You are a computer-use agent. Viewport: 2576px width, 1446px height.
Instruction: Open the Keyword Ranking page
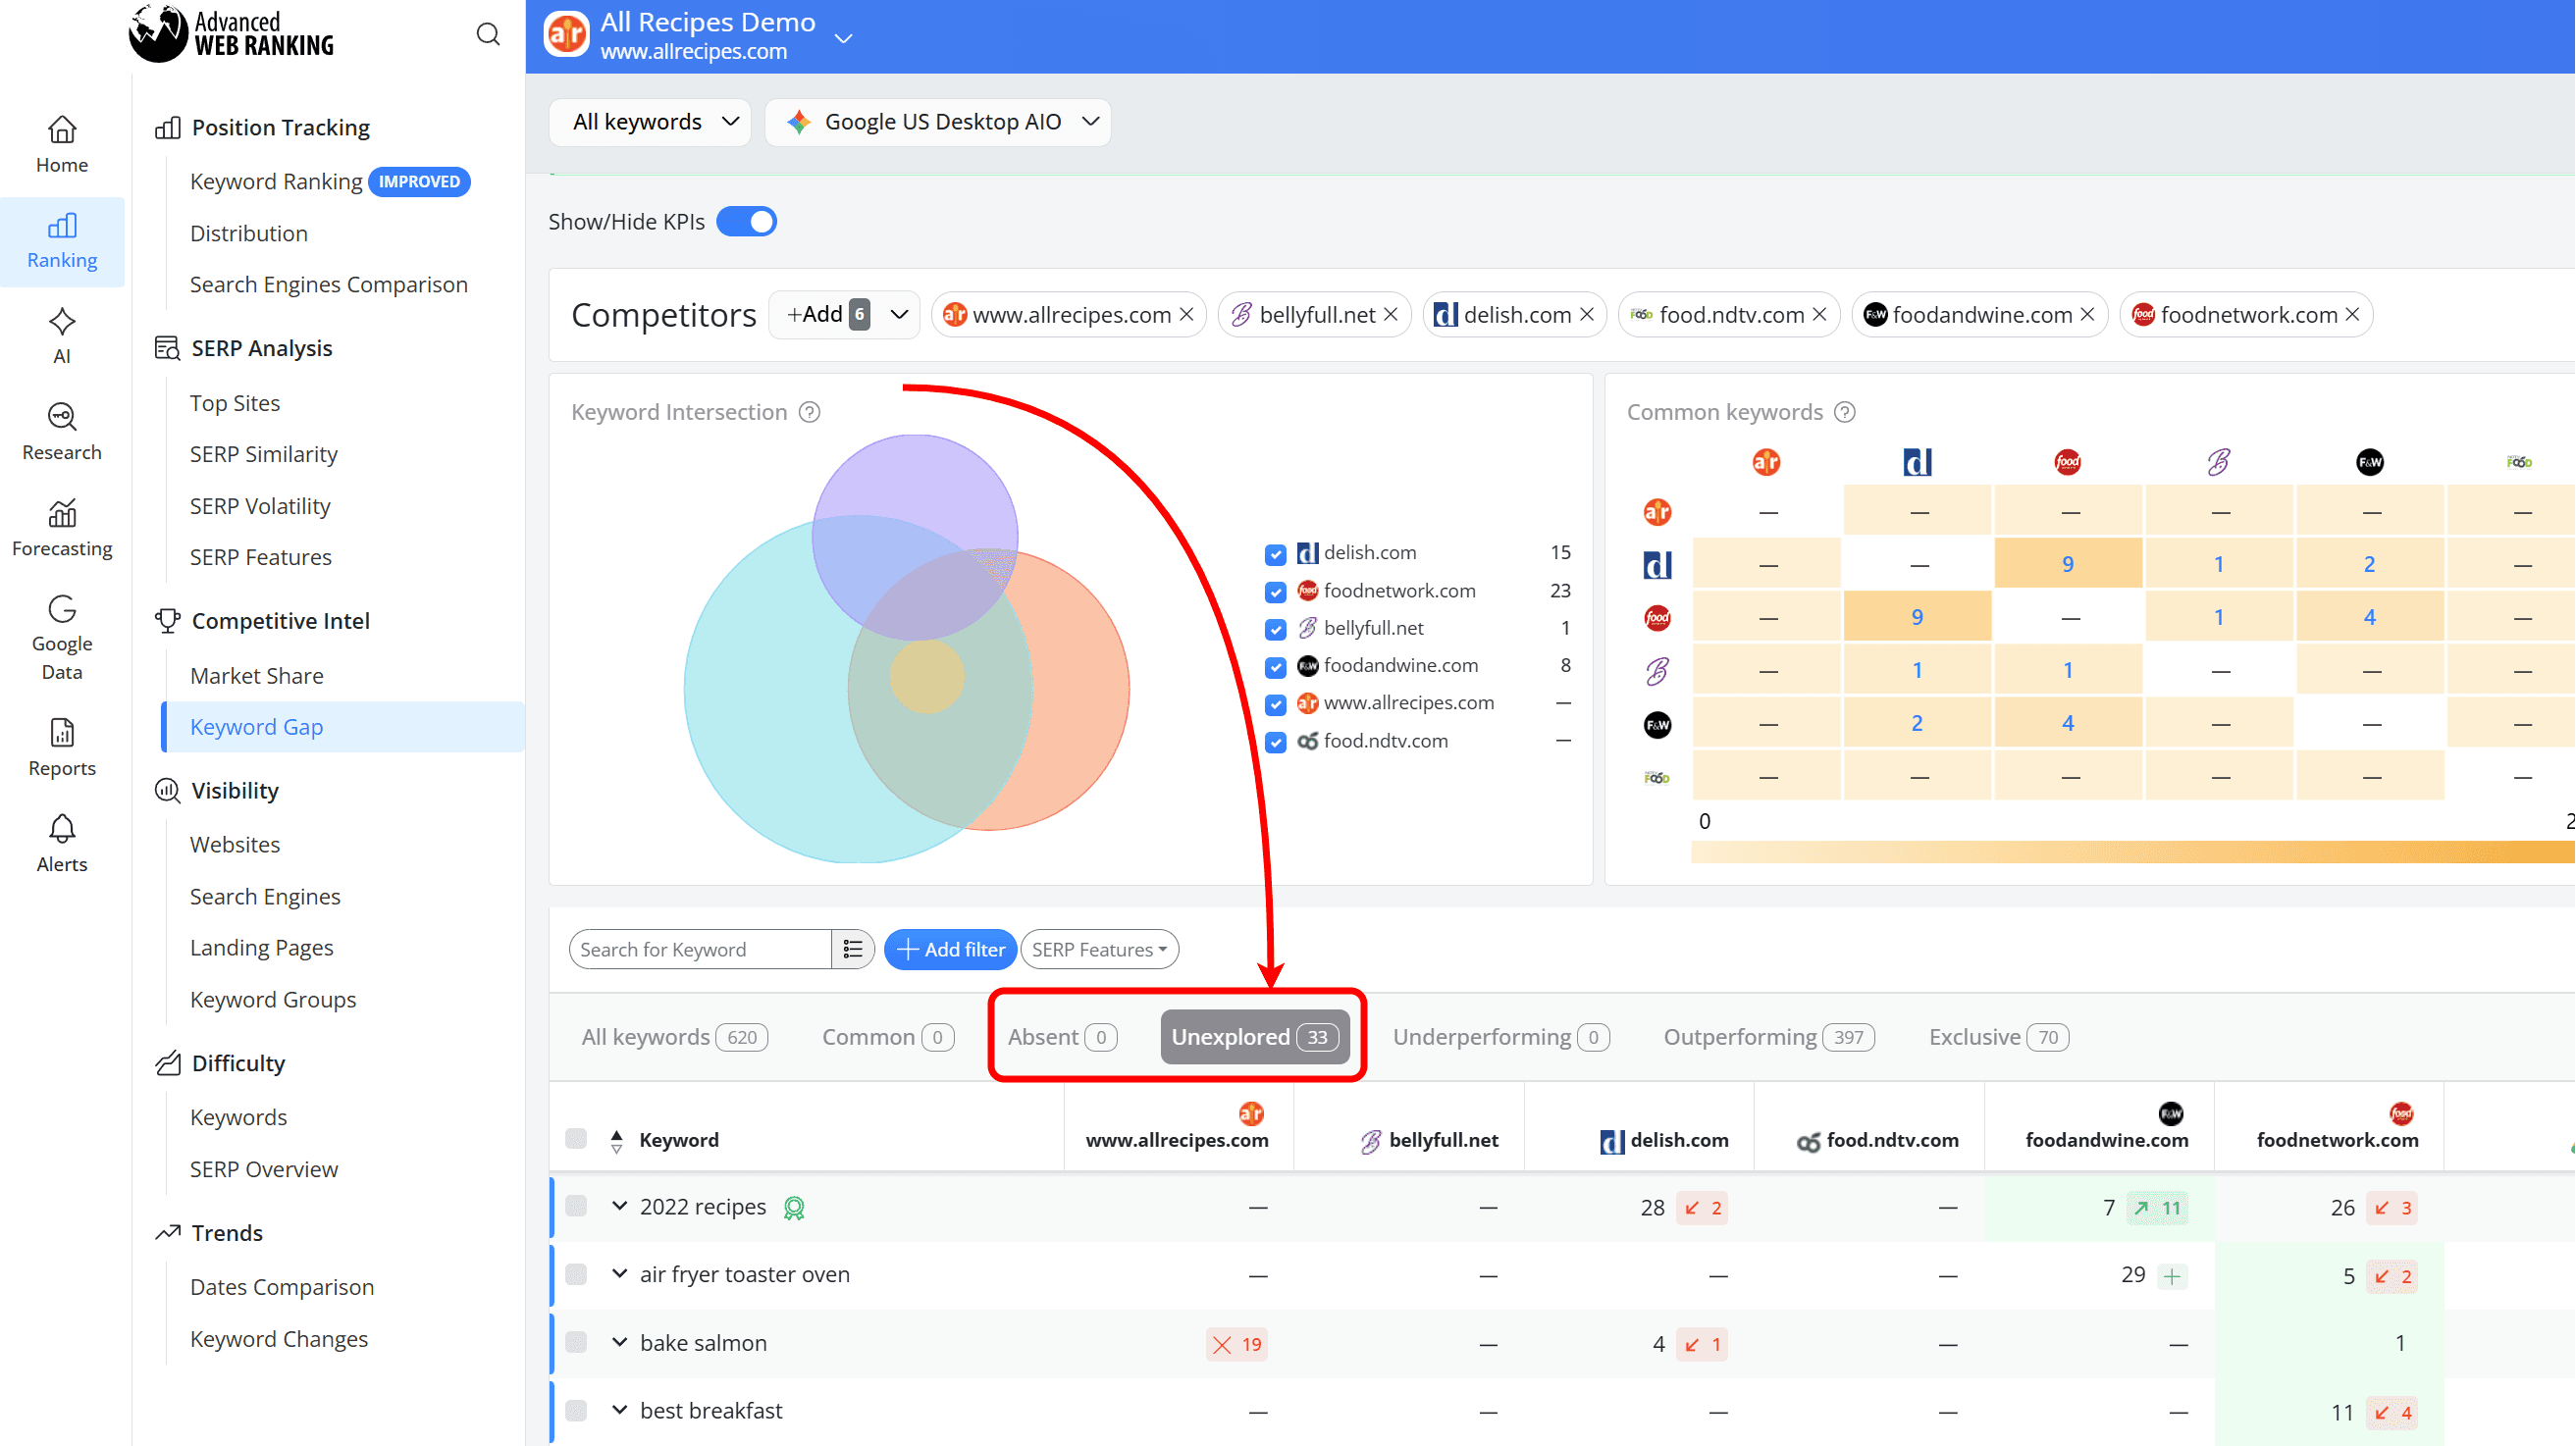coord(276,181)
